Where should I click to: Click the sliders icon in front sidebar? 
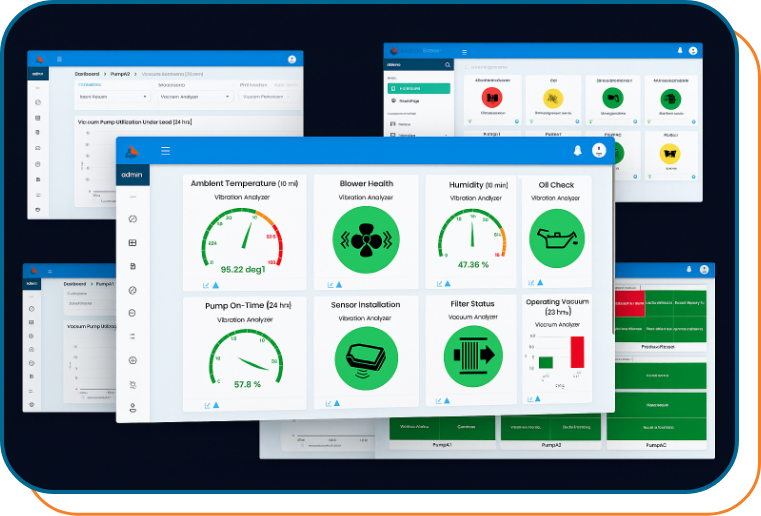(x=132, y=336)
